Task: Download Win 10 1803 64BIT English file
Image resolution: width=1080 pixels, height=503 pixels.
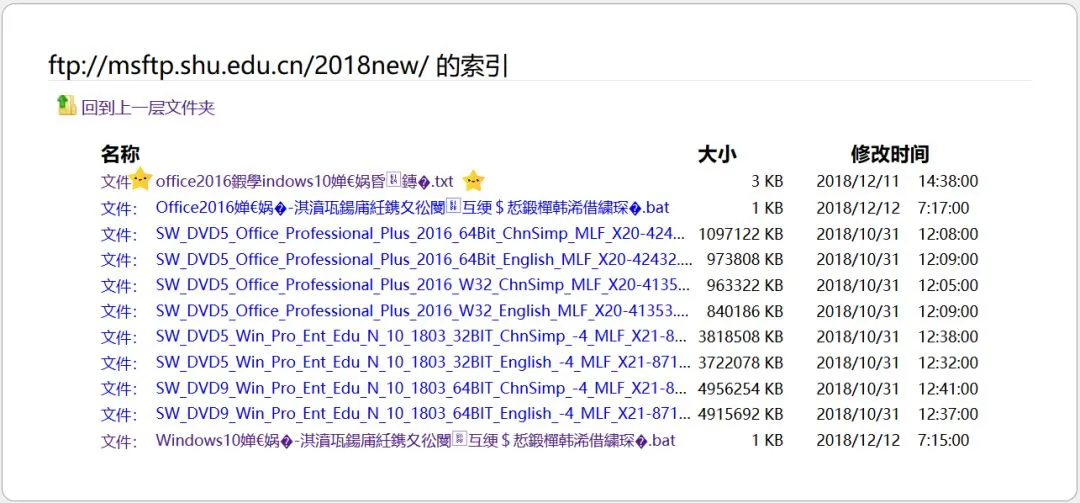Action: pos(423,414)
